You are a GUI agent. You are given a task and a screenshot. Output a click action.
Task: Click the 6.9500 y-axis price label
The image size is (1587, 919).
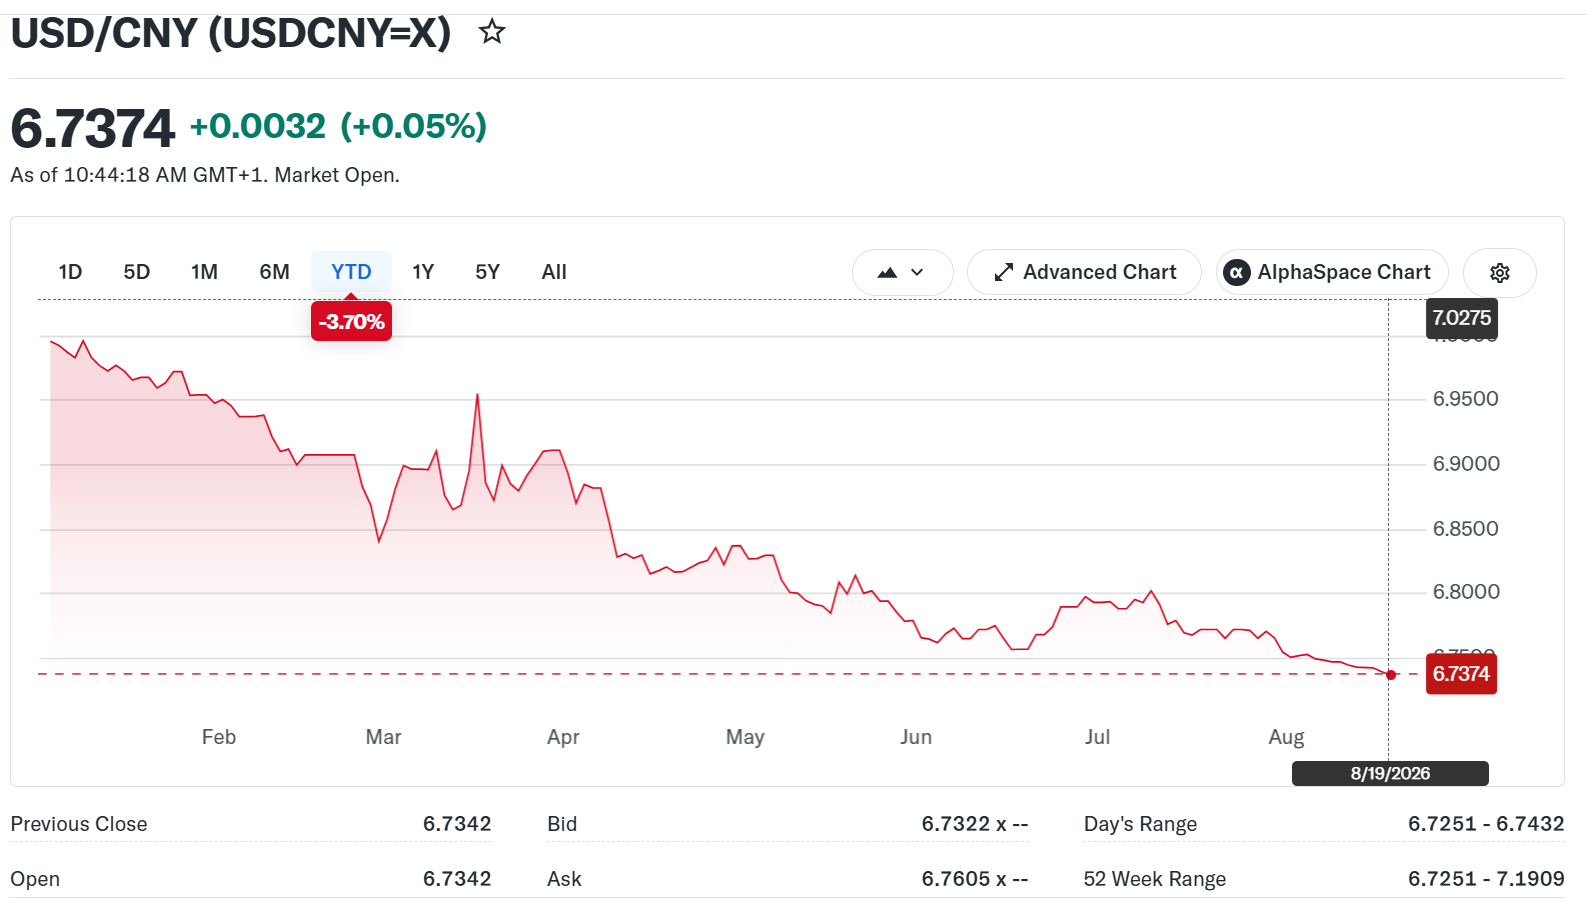coord(1466,399)
